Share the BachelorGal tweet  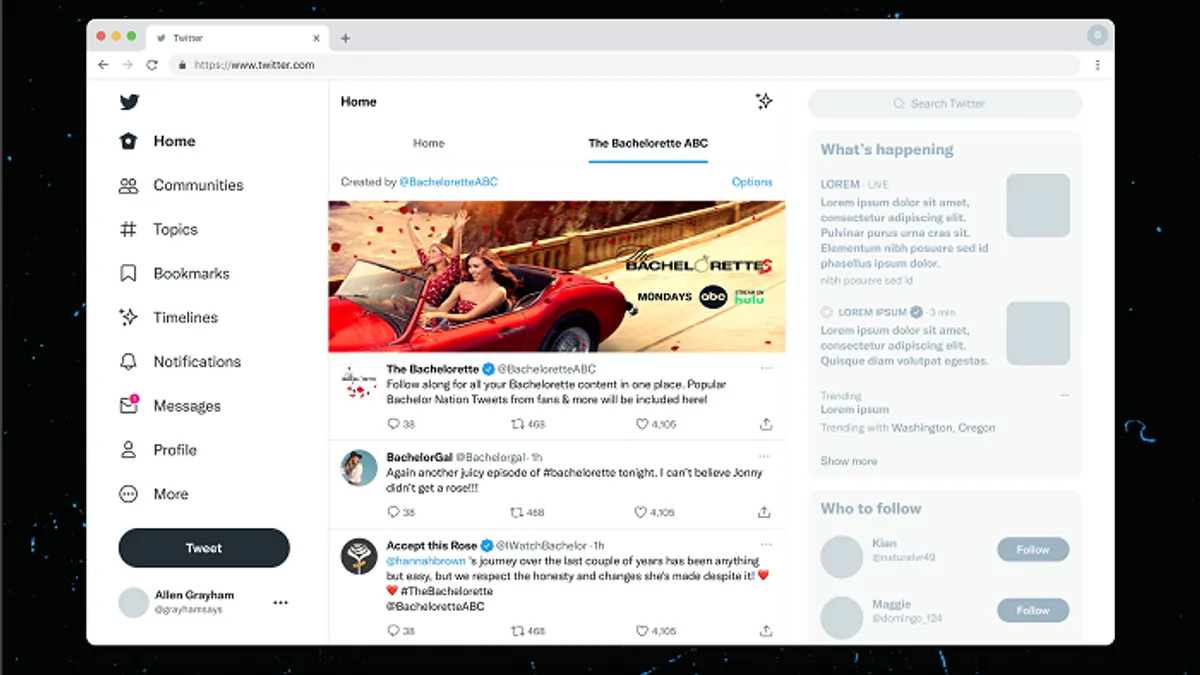[765, 512]
